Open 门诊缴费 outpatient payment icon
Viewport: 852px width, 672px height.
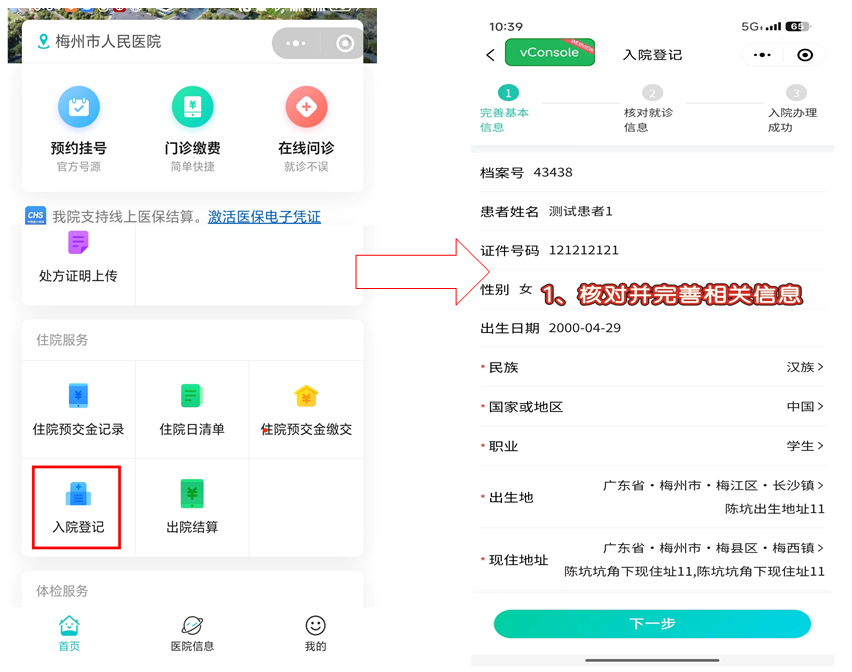[192, 107]
